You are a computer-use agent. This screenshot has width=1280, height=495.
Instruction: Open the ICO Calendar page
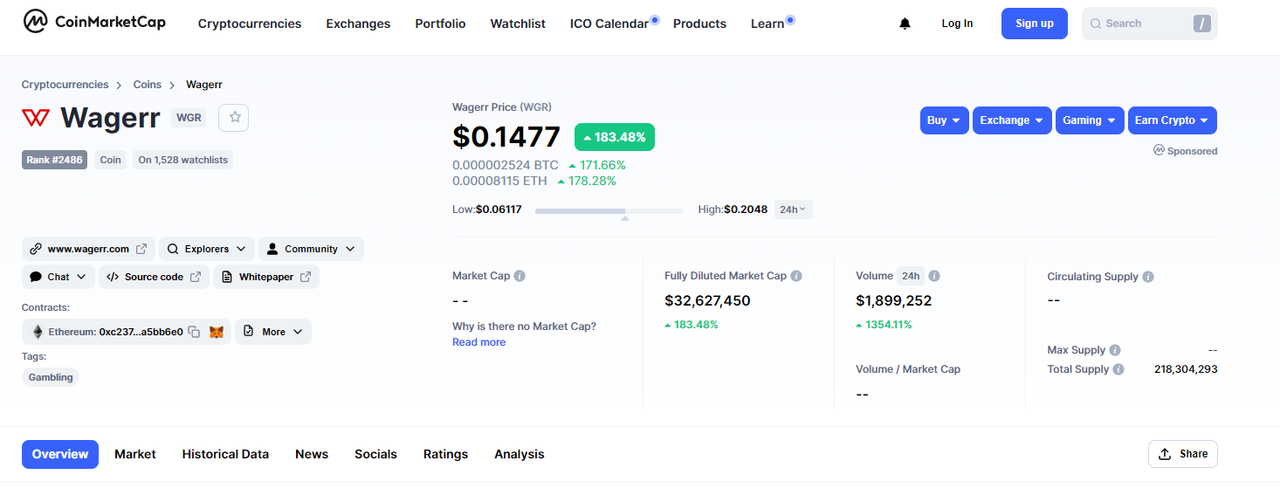[x=609, y=23]
